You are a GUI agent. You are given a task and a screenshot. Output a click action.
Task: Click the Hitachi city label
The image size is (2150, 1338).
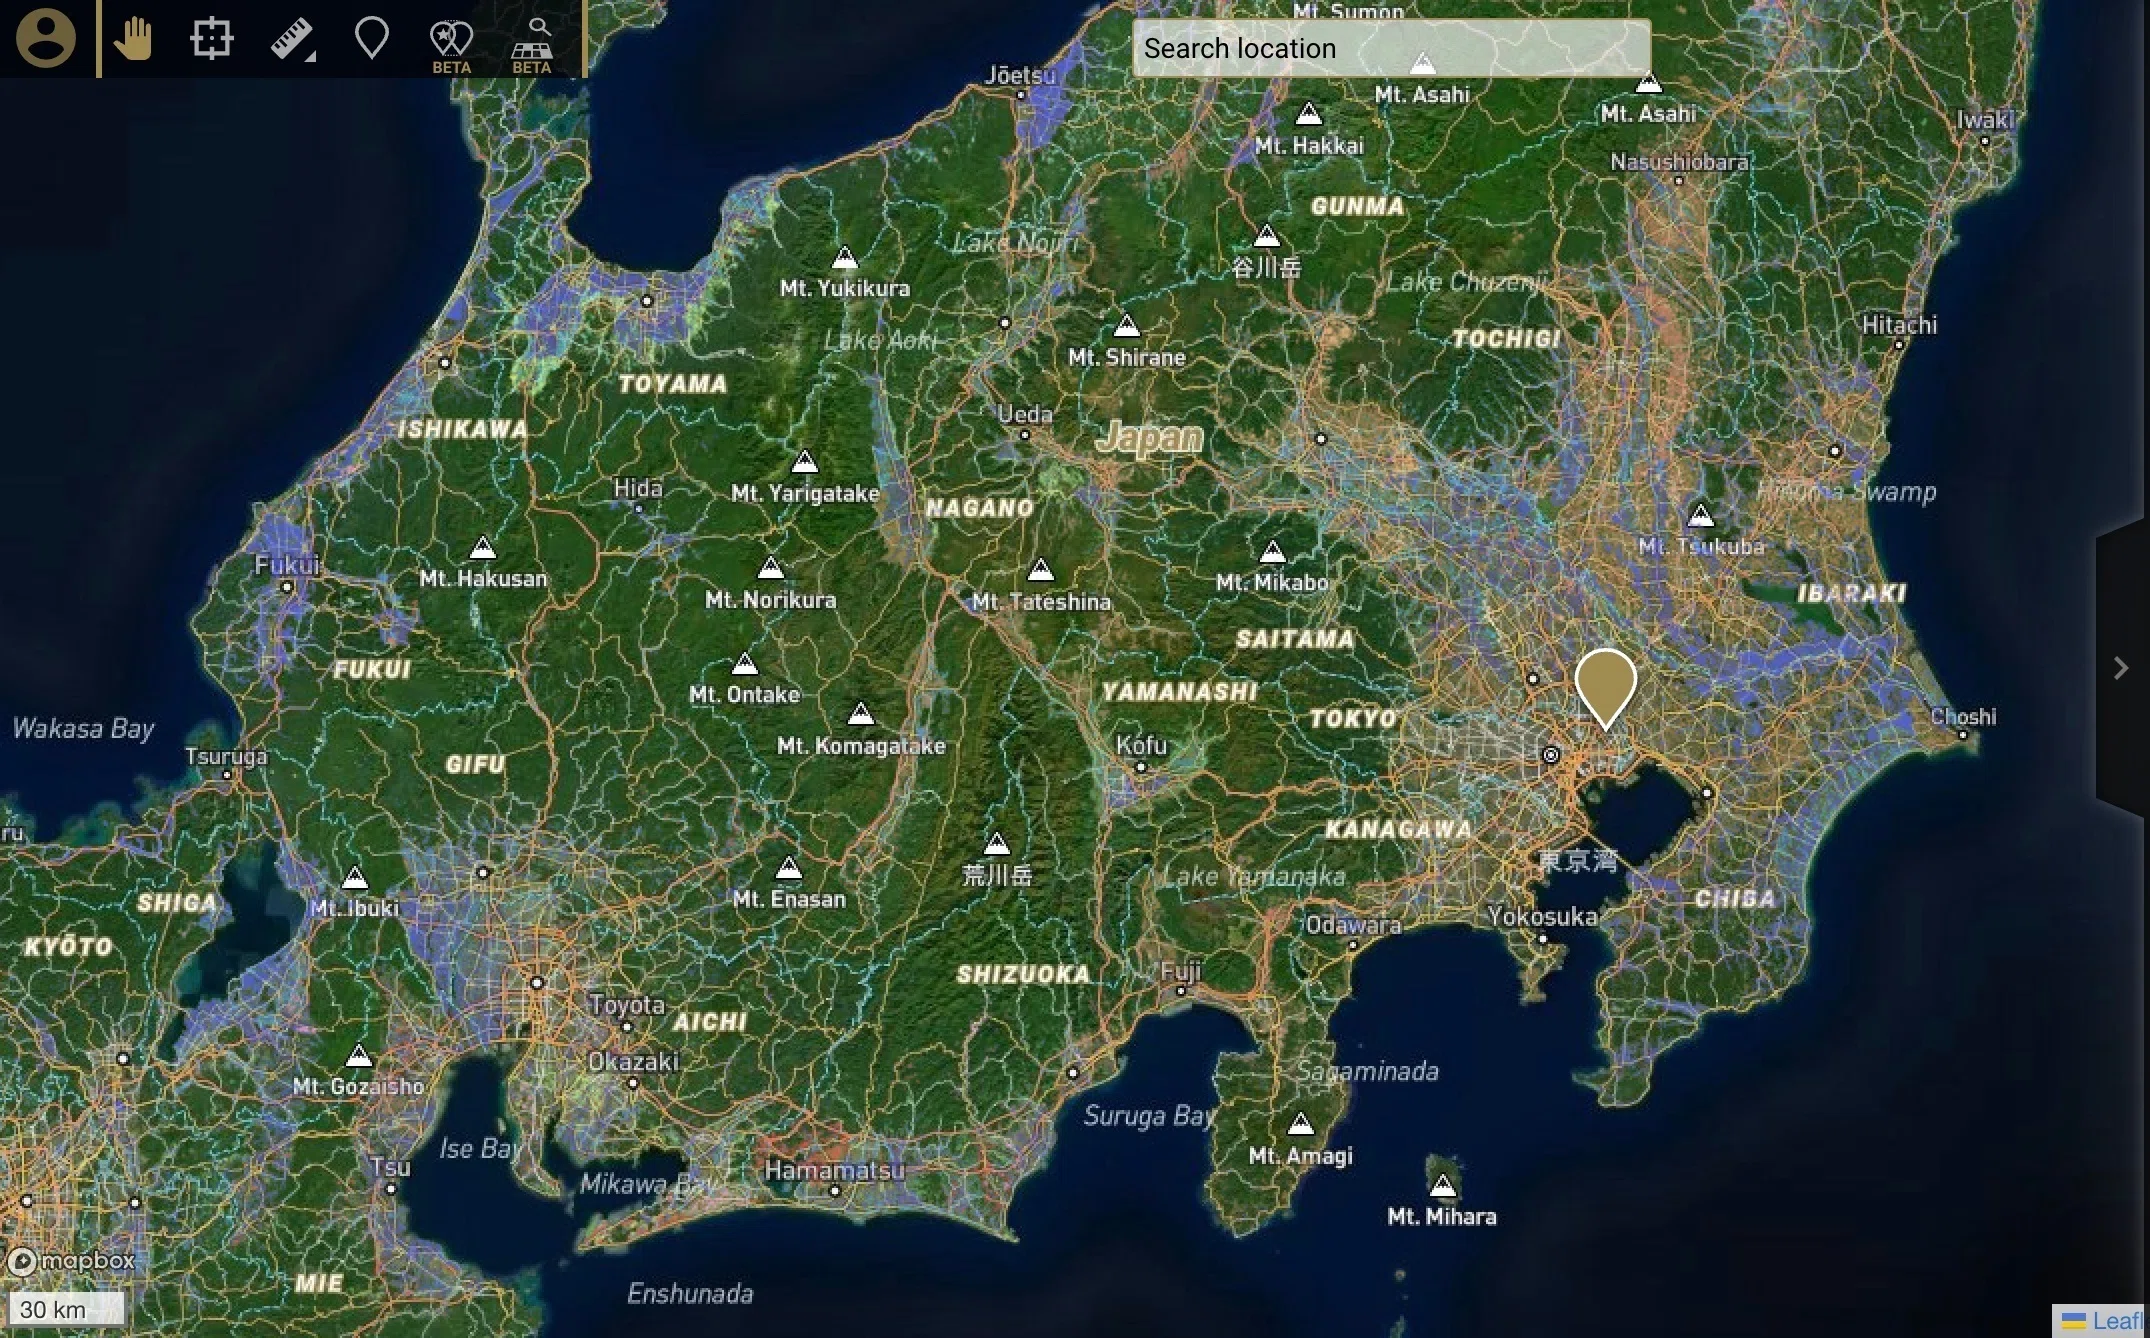click(x=1899, y=325)
